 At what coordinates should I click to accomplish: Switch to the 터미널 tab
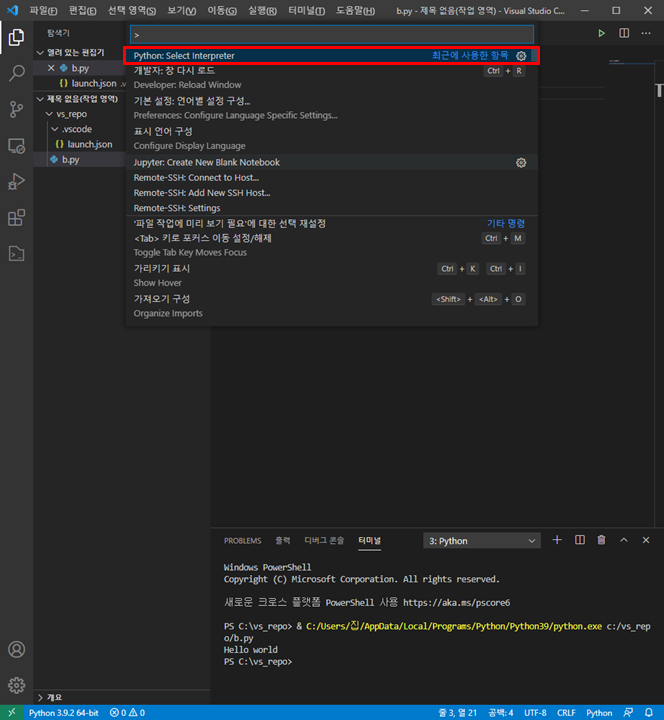(x=370, y=540)
